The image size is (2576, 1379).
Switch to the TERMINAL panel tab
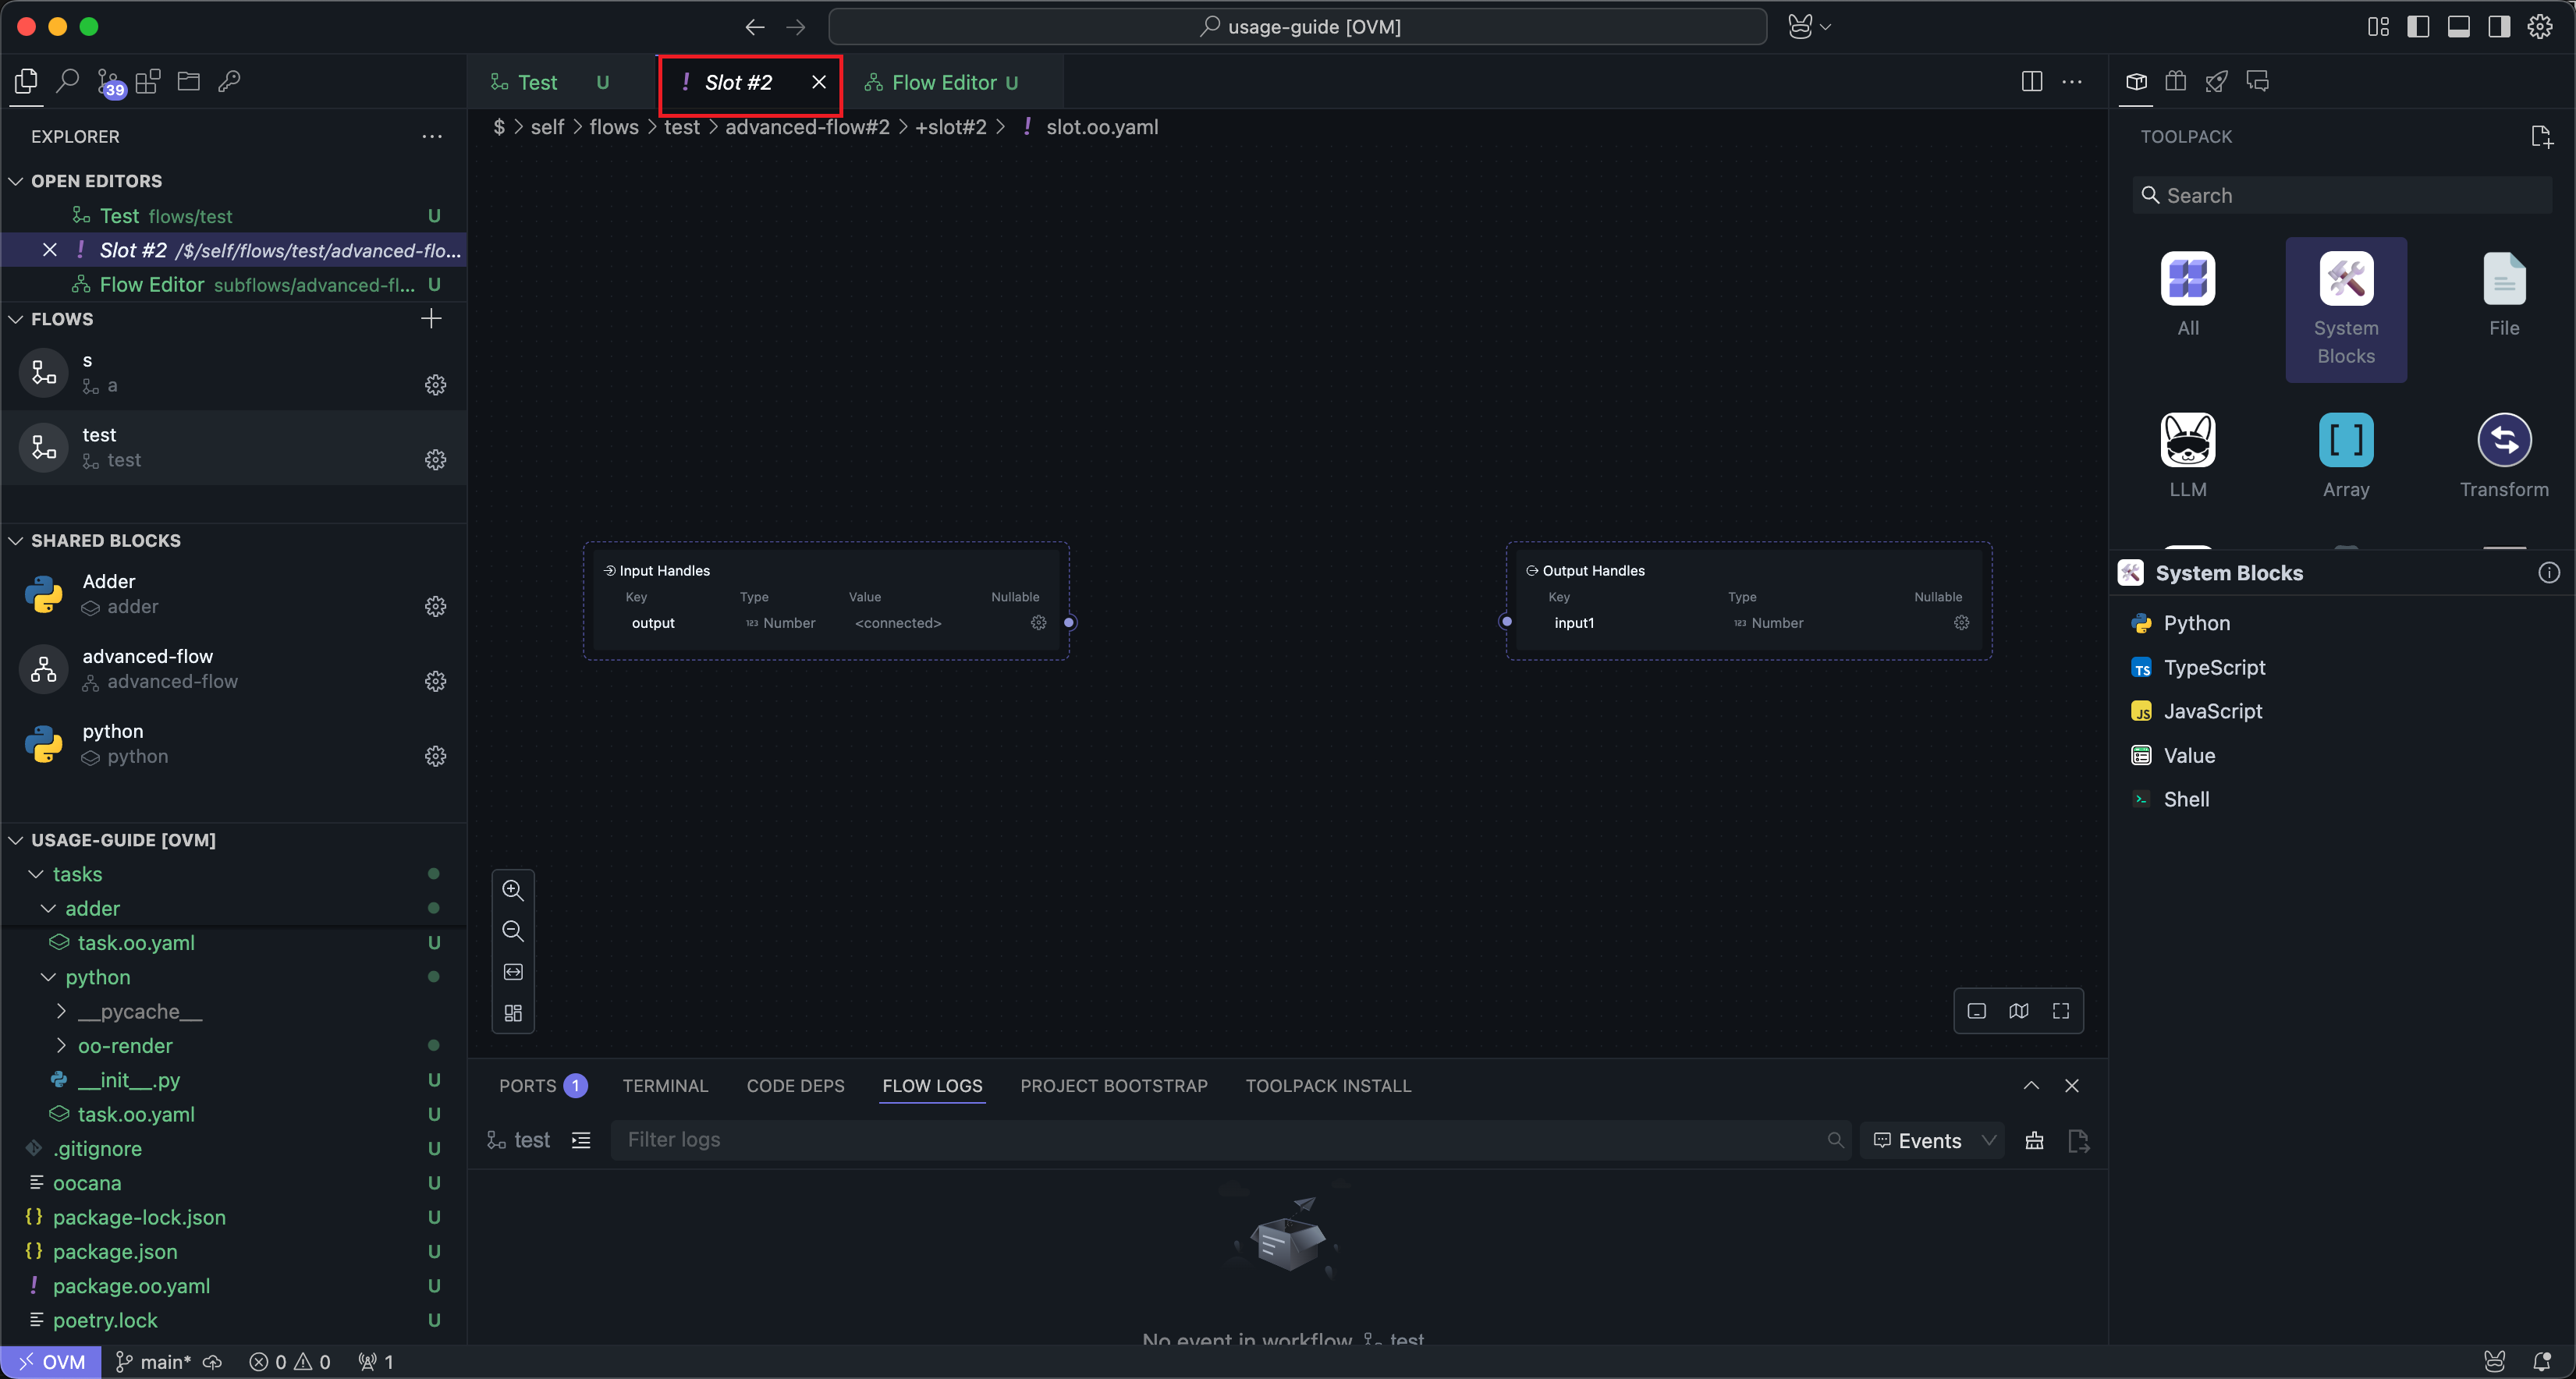(664, 1086)
